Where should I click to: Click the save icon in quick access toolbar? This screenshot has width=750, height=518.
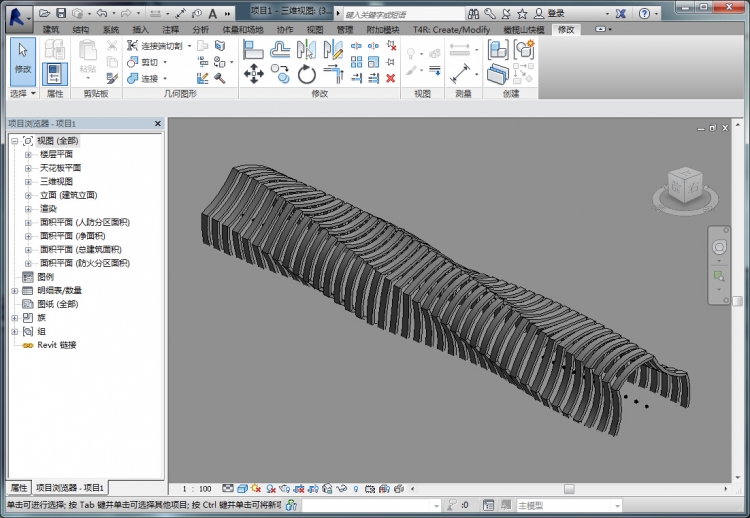(61, 13)
